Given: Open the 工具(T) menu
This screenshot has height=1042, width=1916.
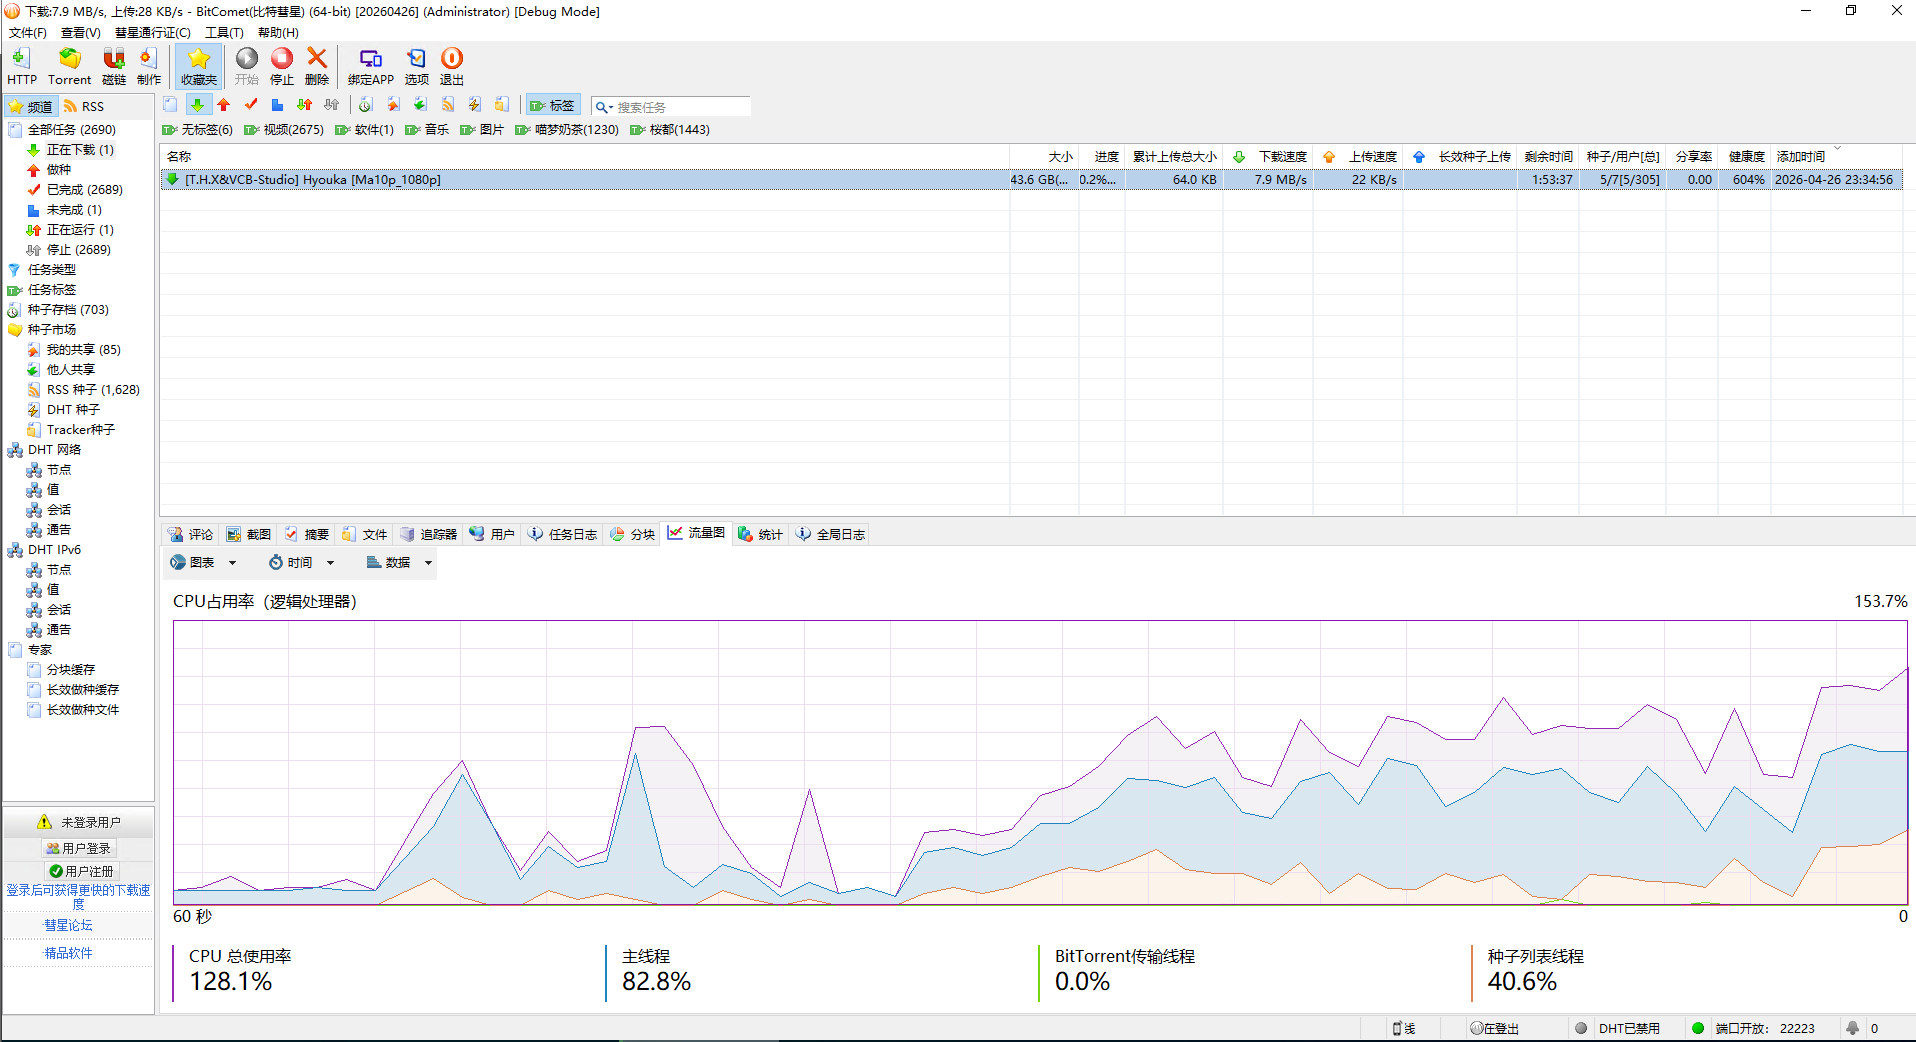Looking at the screenshot, I should point(224,33).
